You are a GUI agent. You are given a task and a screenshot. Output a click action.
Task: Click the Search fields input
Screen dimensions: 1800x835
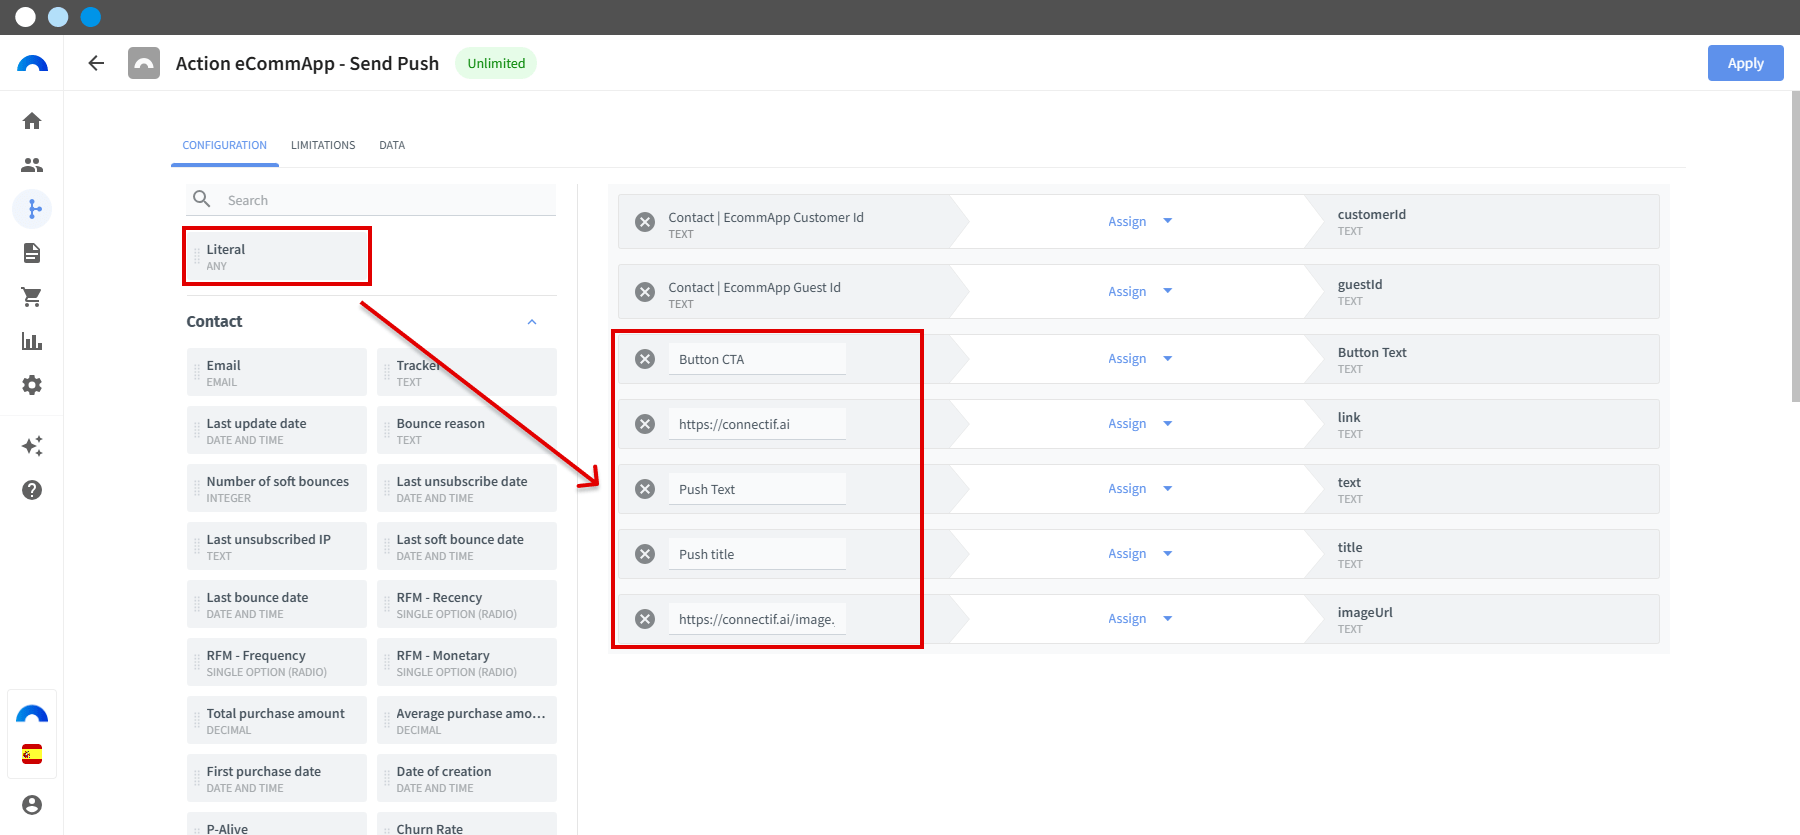pyautogui.click(x=371, y=200)
